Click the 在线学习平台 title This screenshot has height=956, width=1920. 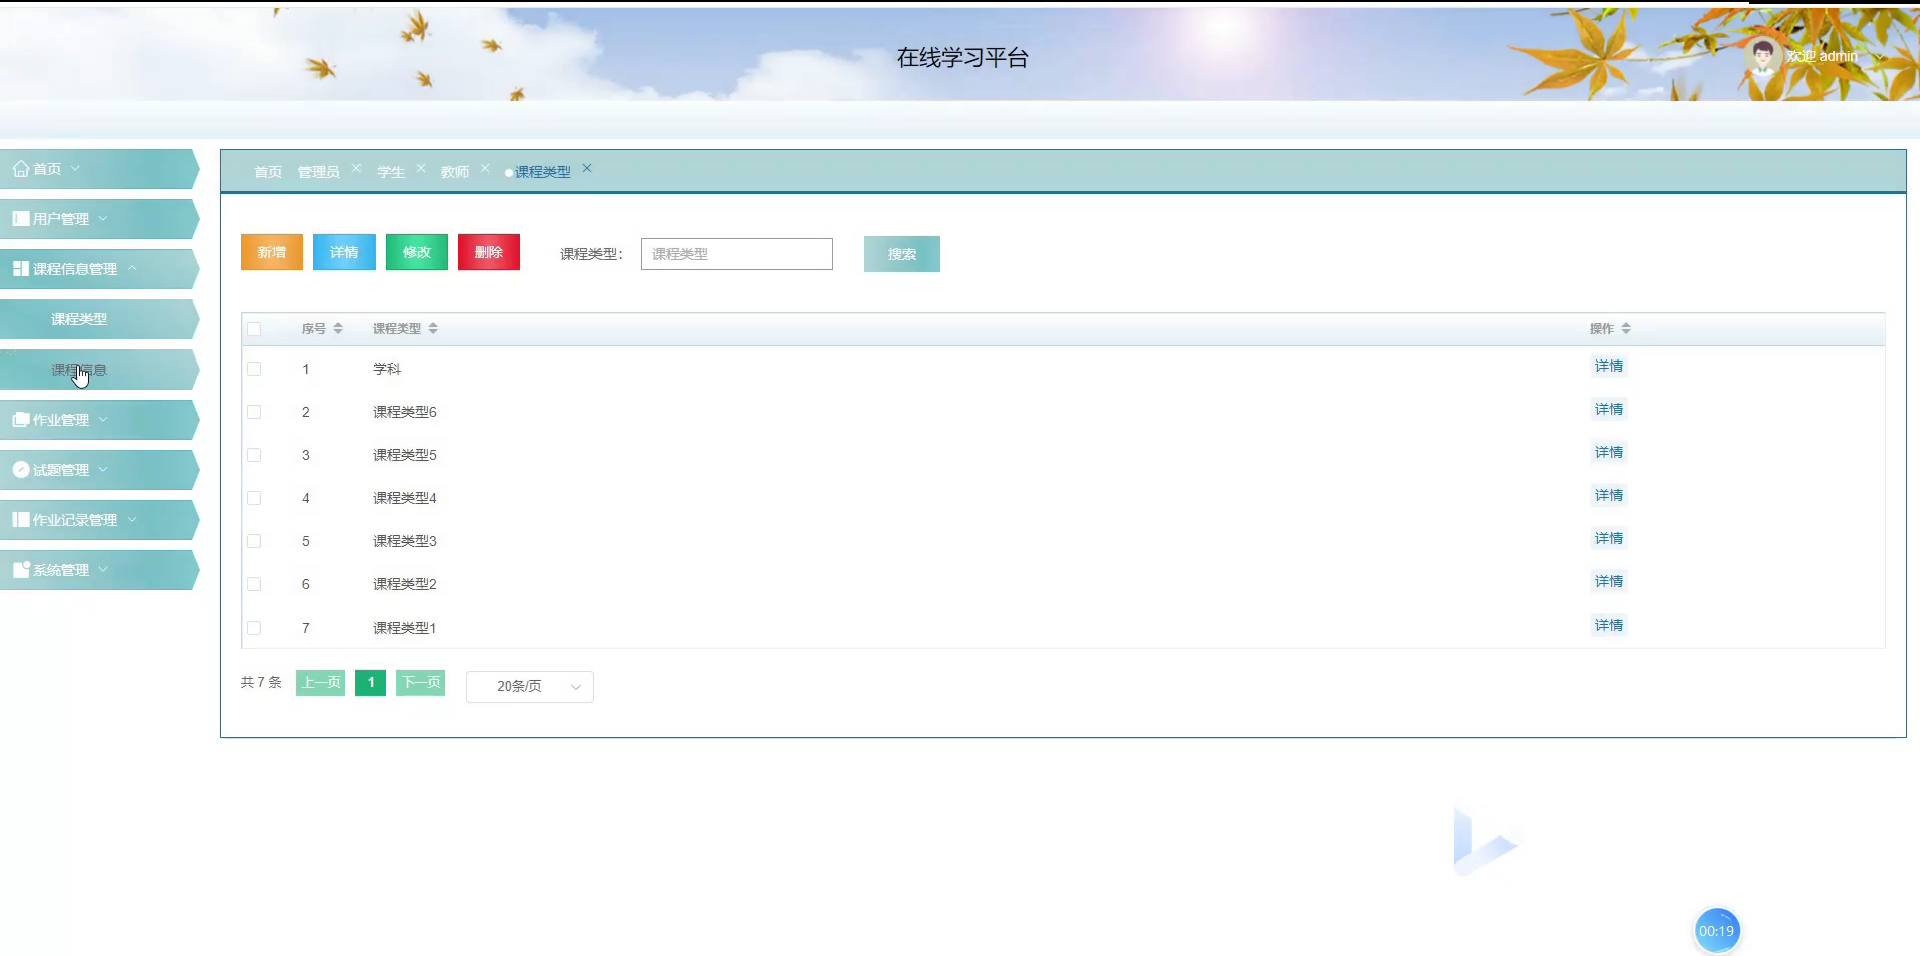point(962,58)
